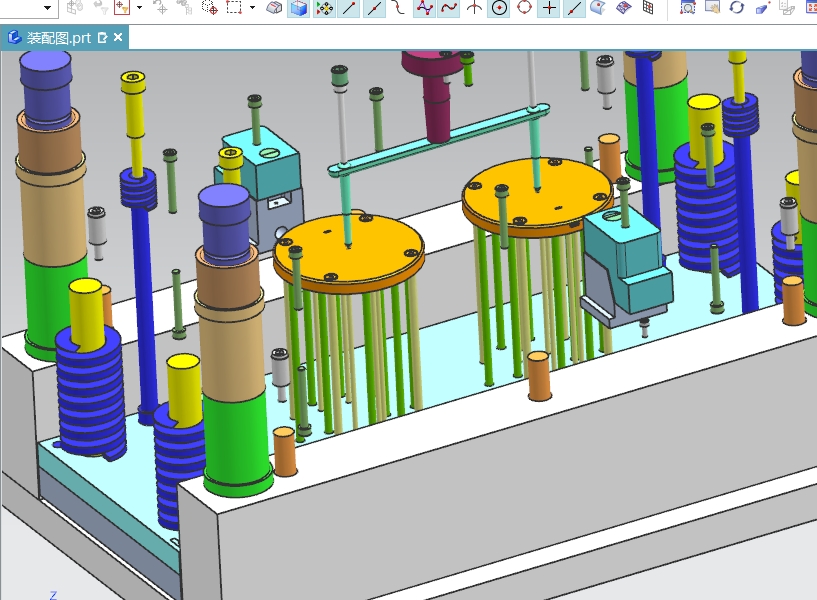Toggle Enable Snap Point icon

tap(324, 7)
